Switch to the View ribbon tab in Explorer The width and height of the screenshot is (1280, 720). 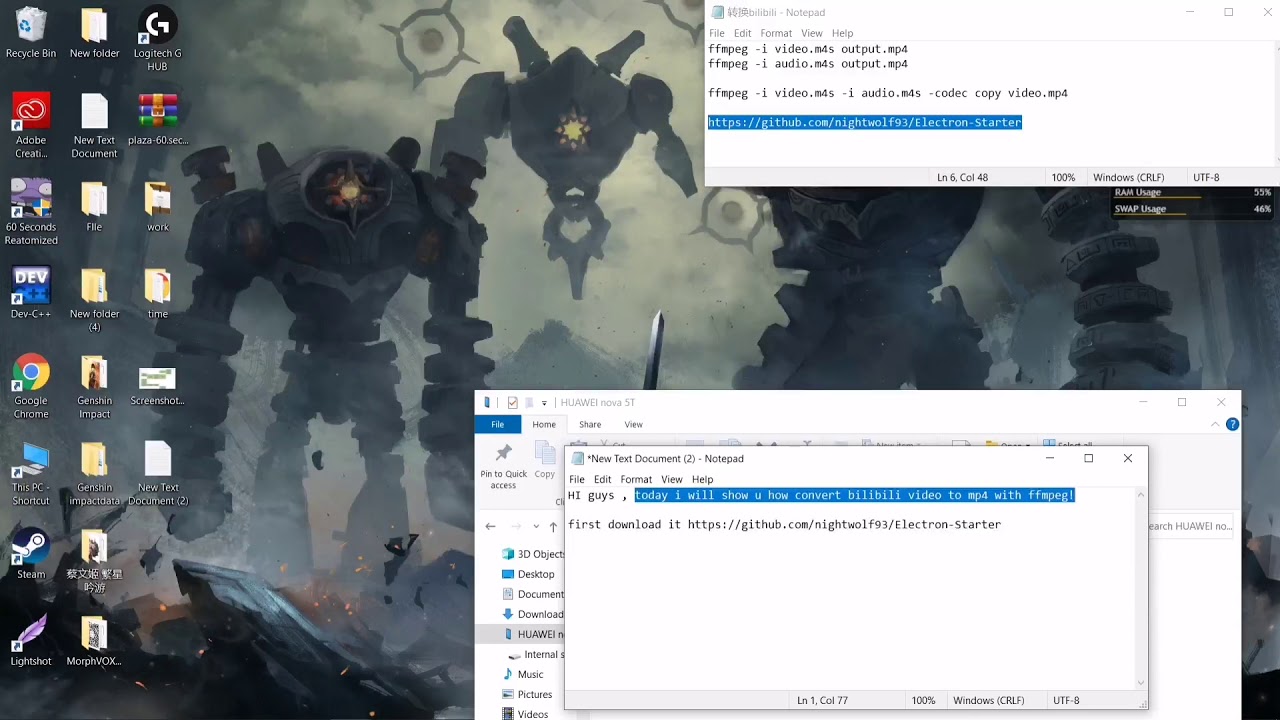633,424
